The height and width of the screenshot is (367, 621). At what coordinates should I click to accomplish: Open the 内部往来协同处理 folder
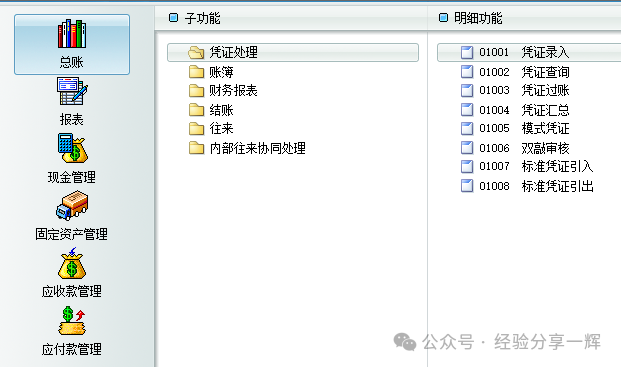247,148
